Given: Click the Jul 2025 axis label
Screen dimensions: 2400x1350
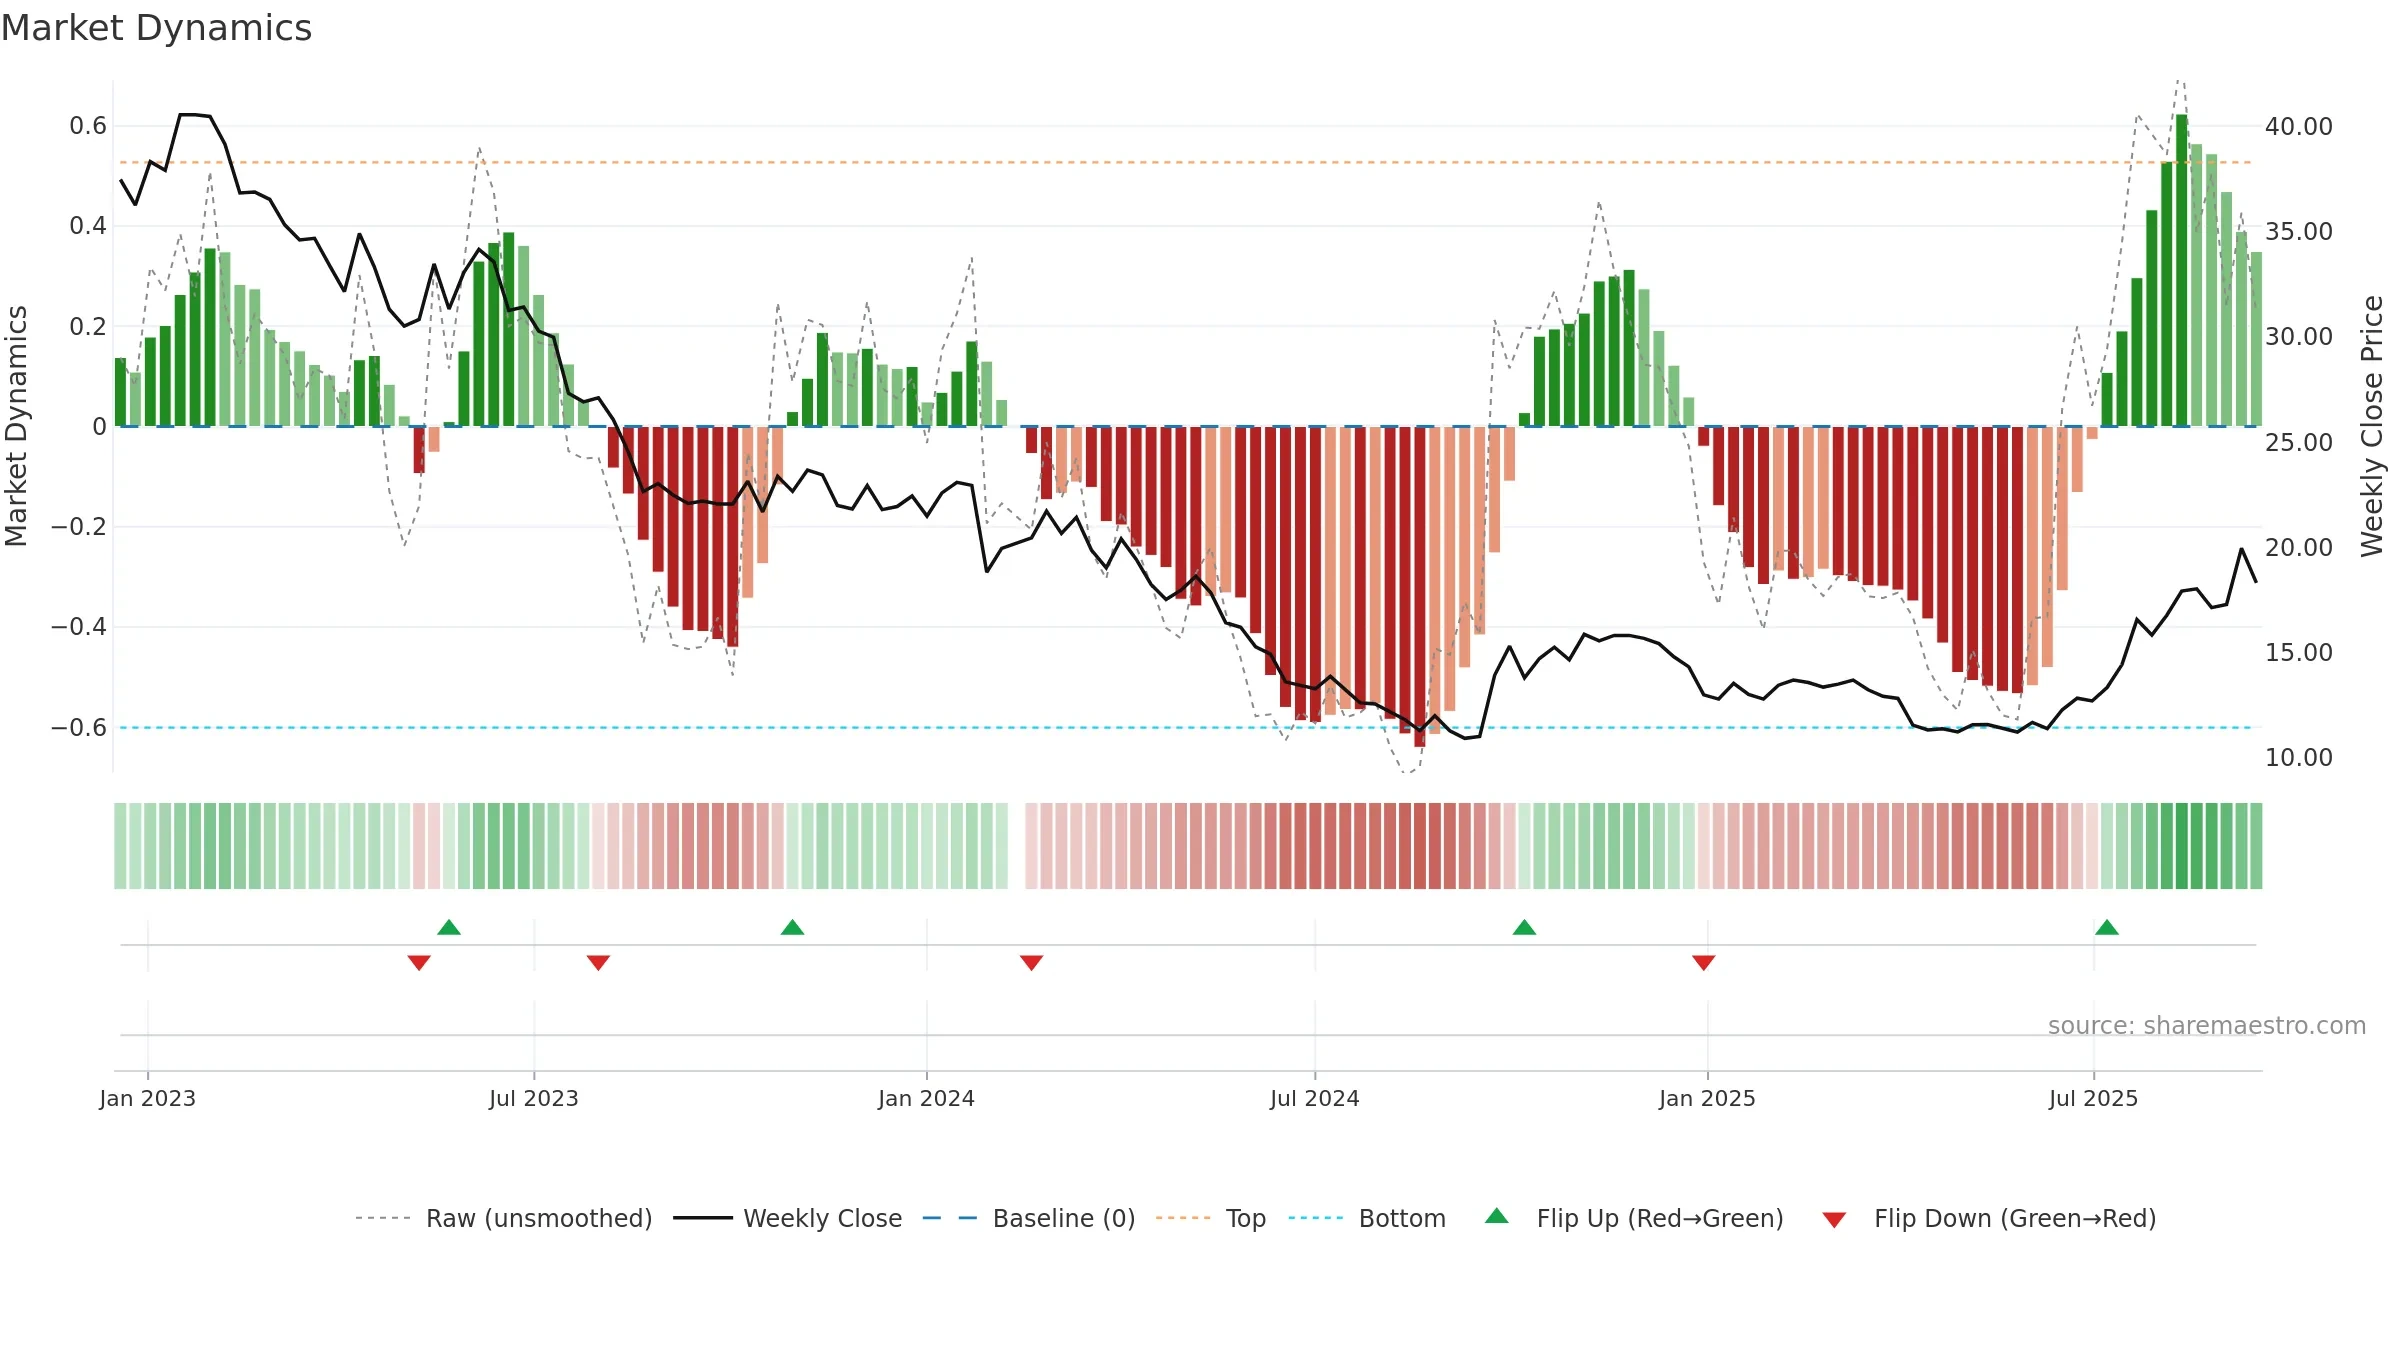Looking at the screenshot, I should click(2093, 1098).
